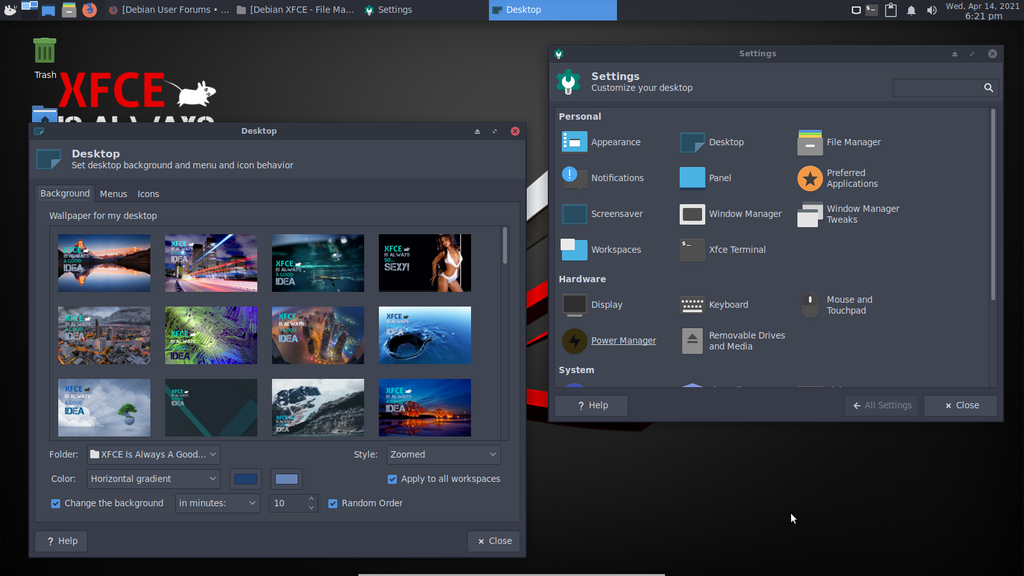
Task: Open the Color dropdown showing Horizontal gradient
Action: point(153,479)
